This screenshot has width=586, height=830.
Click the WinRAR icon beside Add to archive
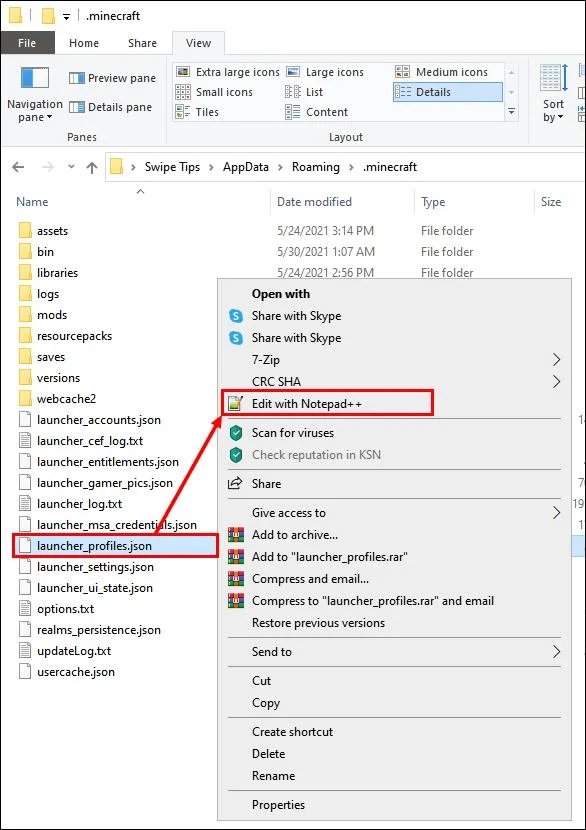click(236, 535)
